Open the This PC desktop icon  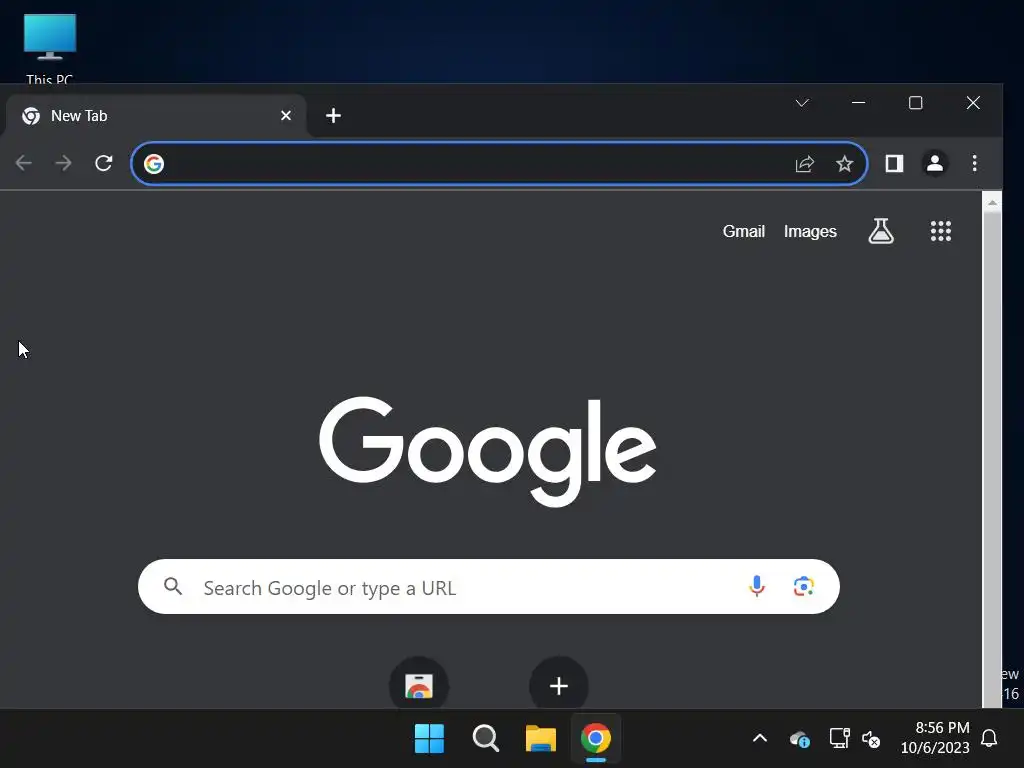coord(50,47)
